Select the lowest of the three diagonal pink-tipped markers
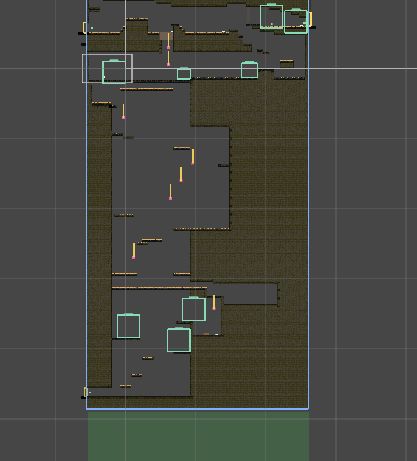This screenshot has width=417, height=461. click(170, 192)
